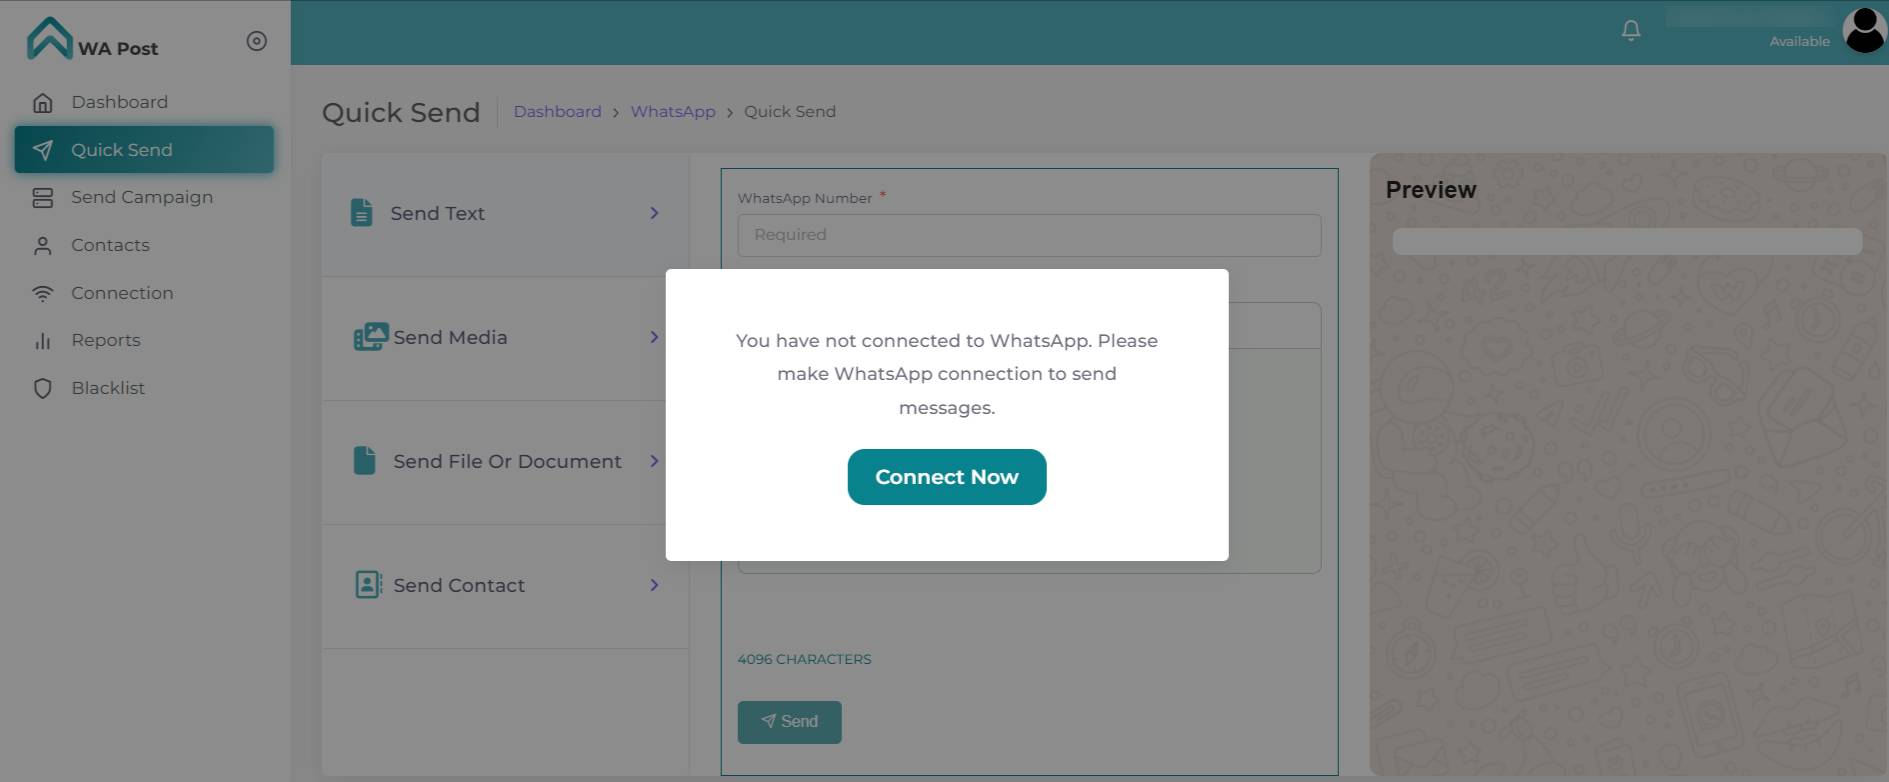Click the Send Text document icon
Screen dimensions: 1889x782
pos(362,213)
